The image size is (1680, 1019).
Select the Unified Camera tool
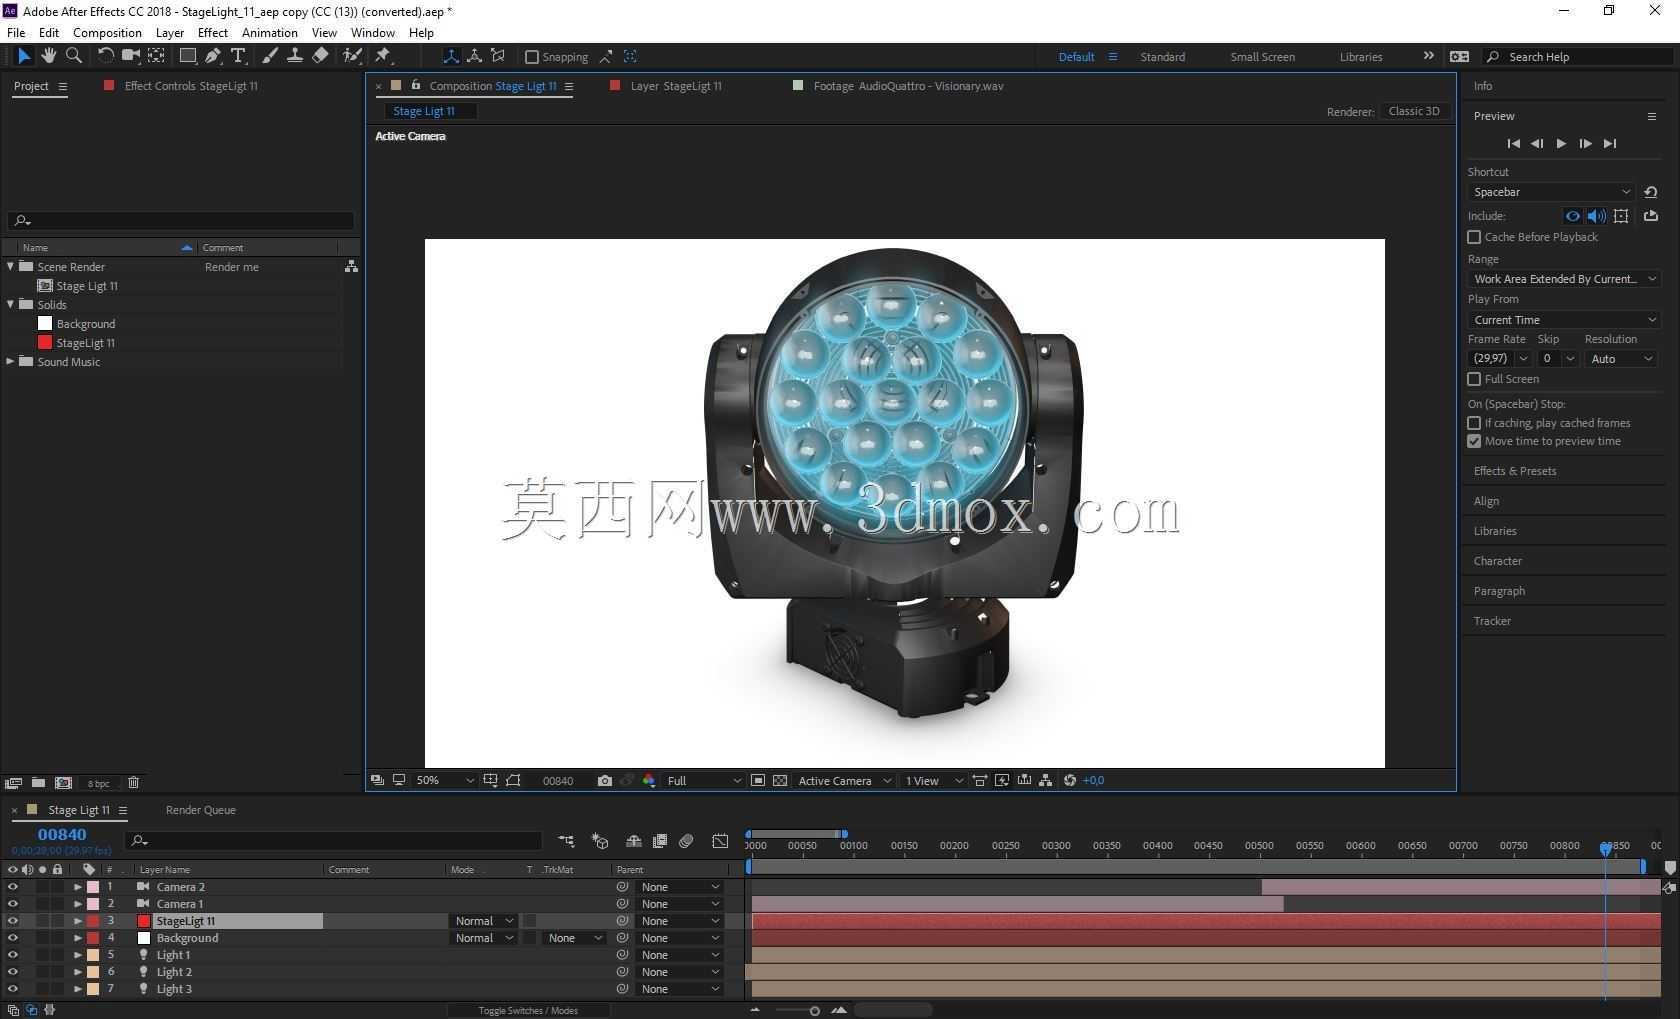pyautogui.click(x=130, y=56)
